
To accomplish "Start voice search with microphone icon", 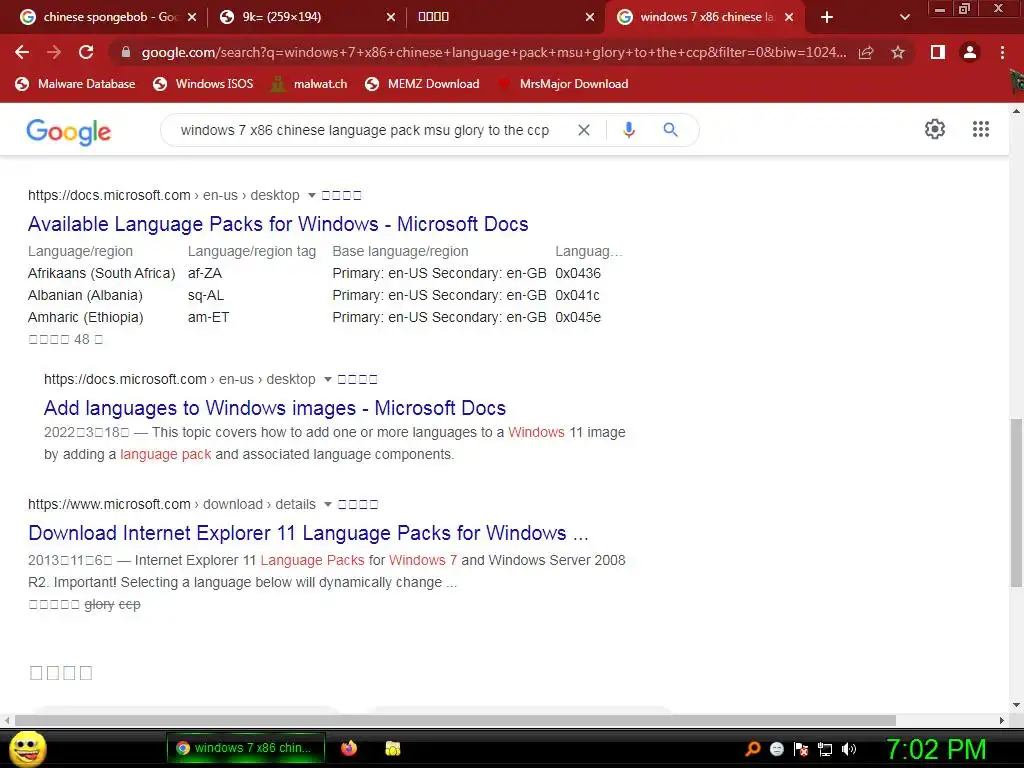I will coord(629,130).
